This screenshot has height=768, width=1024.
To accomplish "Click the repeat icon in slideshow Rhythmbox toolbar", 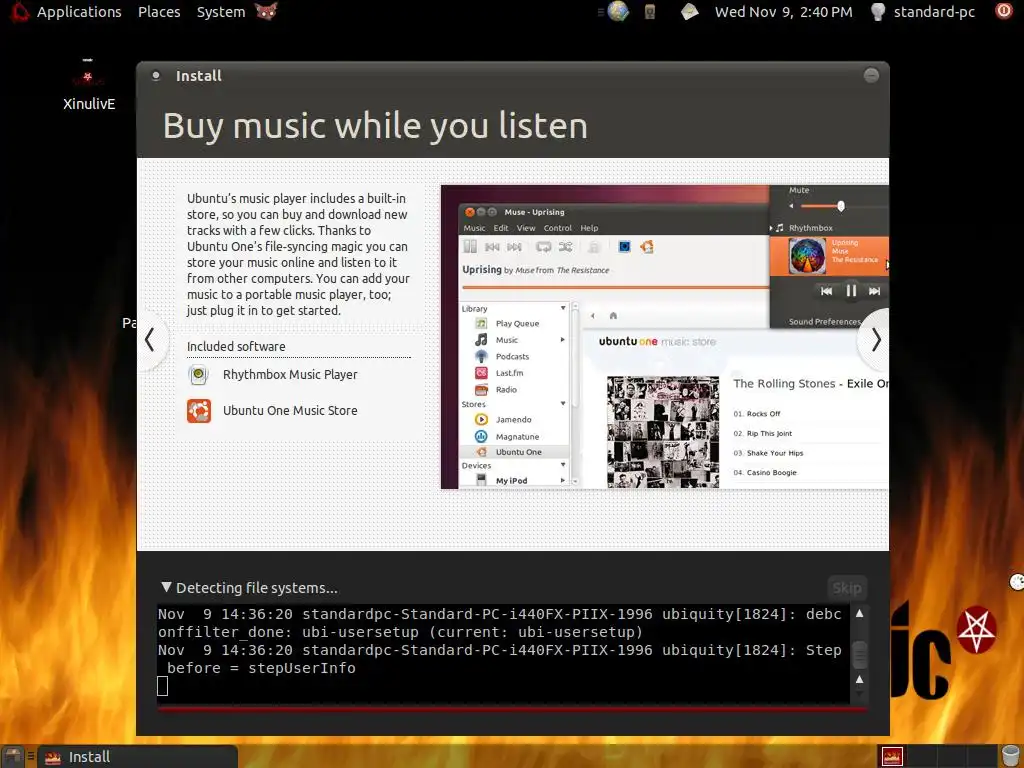I will (x=543, y=246).
